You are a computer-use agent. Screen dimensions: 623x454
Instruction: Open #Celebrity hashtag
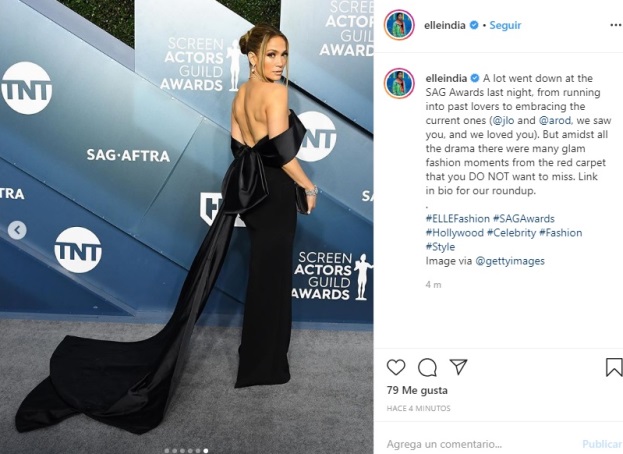(x=511, y=232)
